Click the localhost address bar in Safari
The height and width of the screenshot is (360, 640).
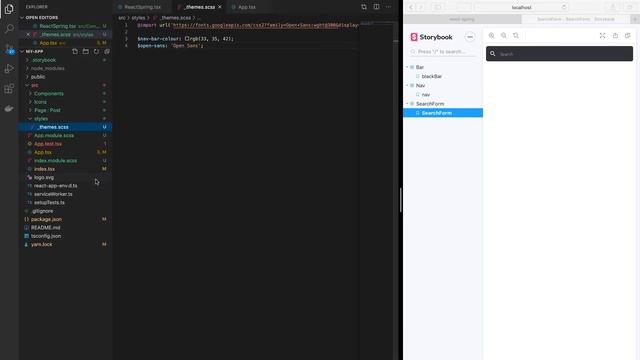pos(522,7)
